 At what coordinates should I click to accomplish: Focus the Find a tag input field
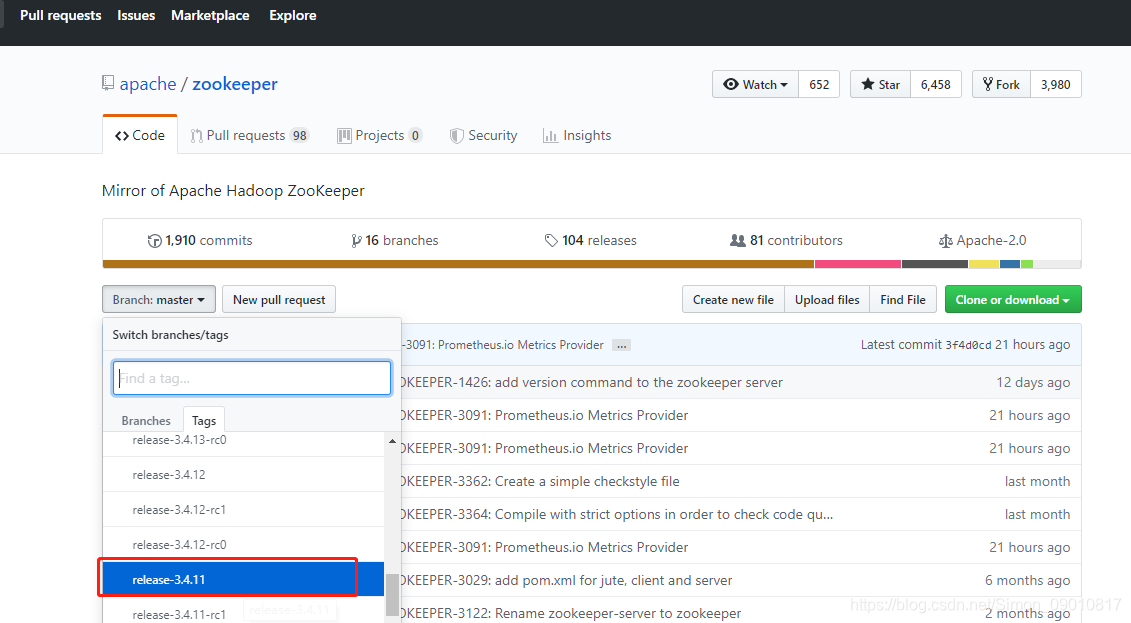[x=252, y=378]
